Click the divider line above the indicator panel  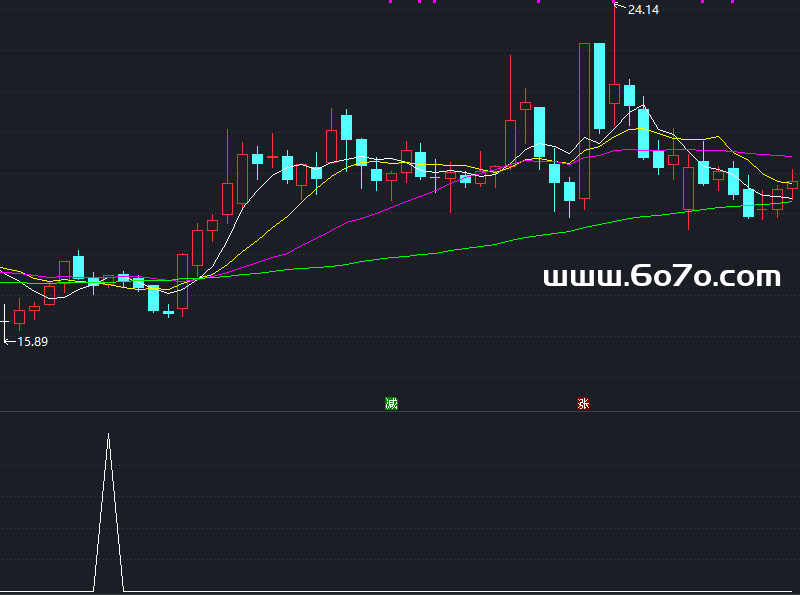click(x=400, y=411)
